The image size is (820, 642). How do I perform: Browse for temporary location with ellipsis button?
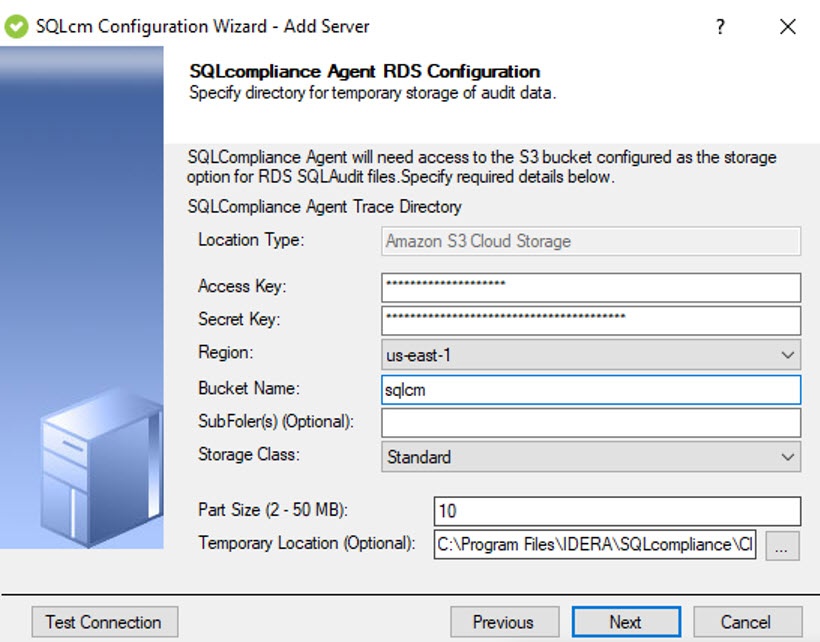tap(782, 546)
